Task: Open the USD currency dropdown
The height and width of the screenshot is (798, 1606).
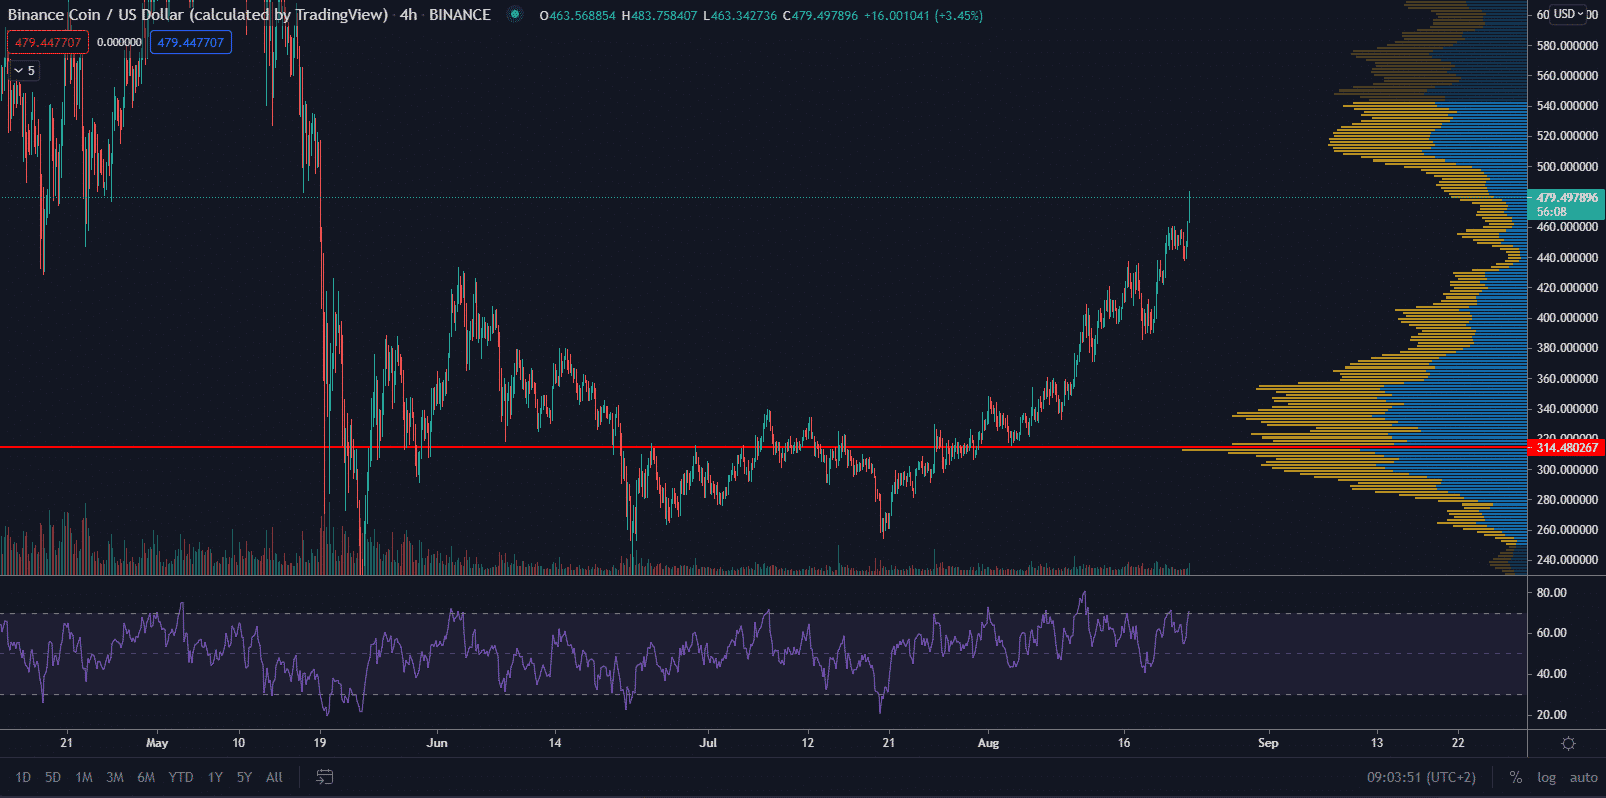Action: point(1567,14)
